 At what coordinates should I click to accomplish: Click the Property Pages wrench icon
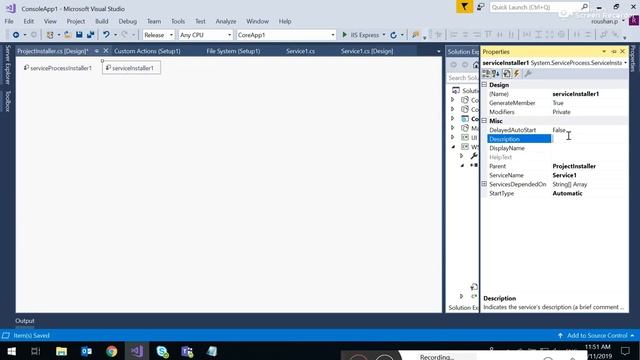point(528,73)
